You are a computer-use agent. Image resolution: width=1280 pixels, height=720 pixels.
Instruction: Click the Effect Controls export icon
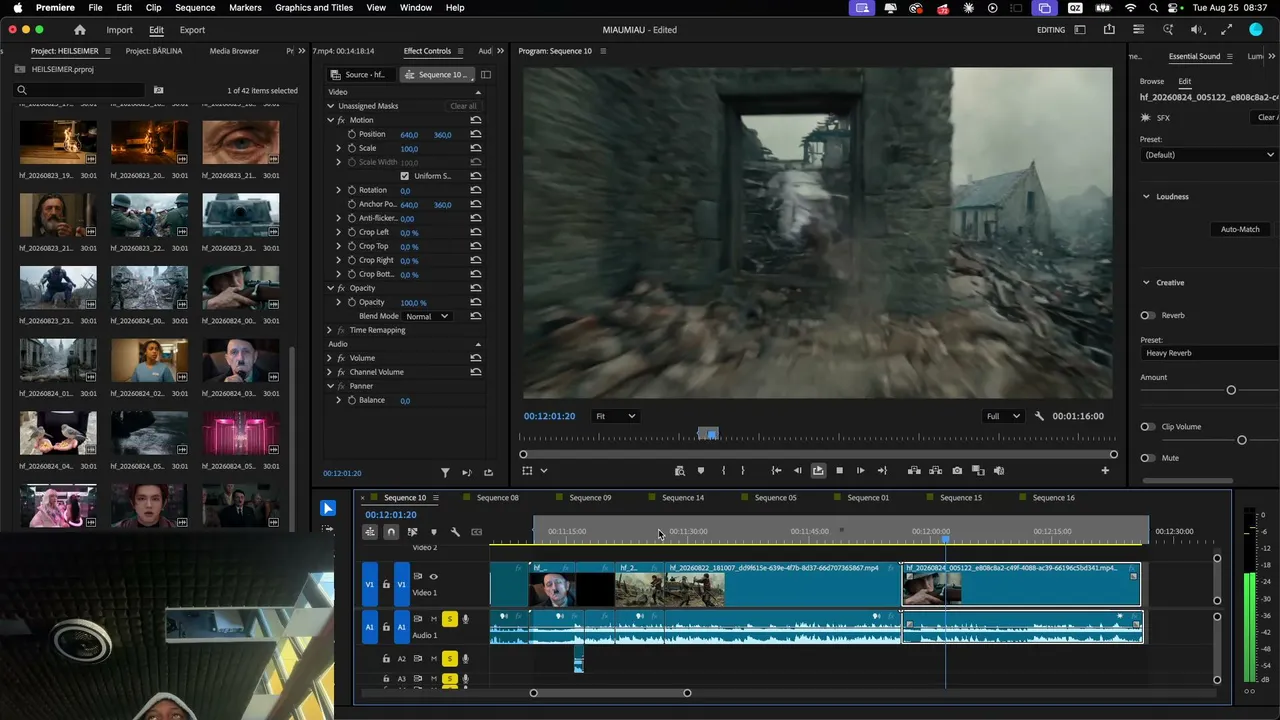click(488, 473)
